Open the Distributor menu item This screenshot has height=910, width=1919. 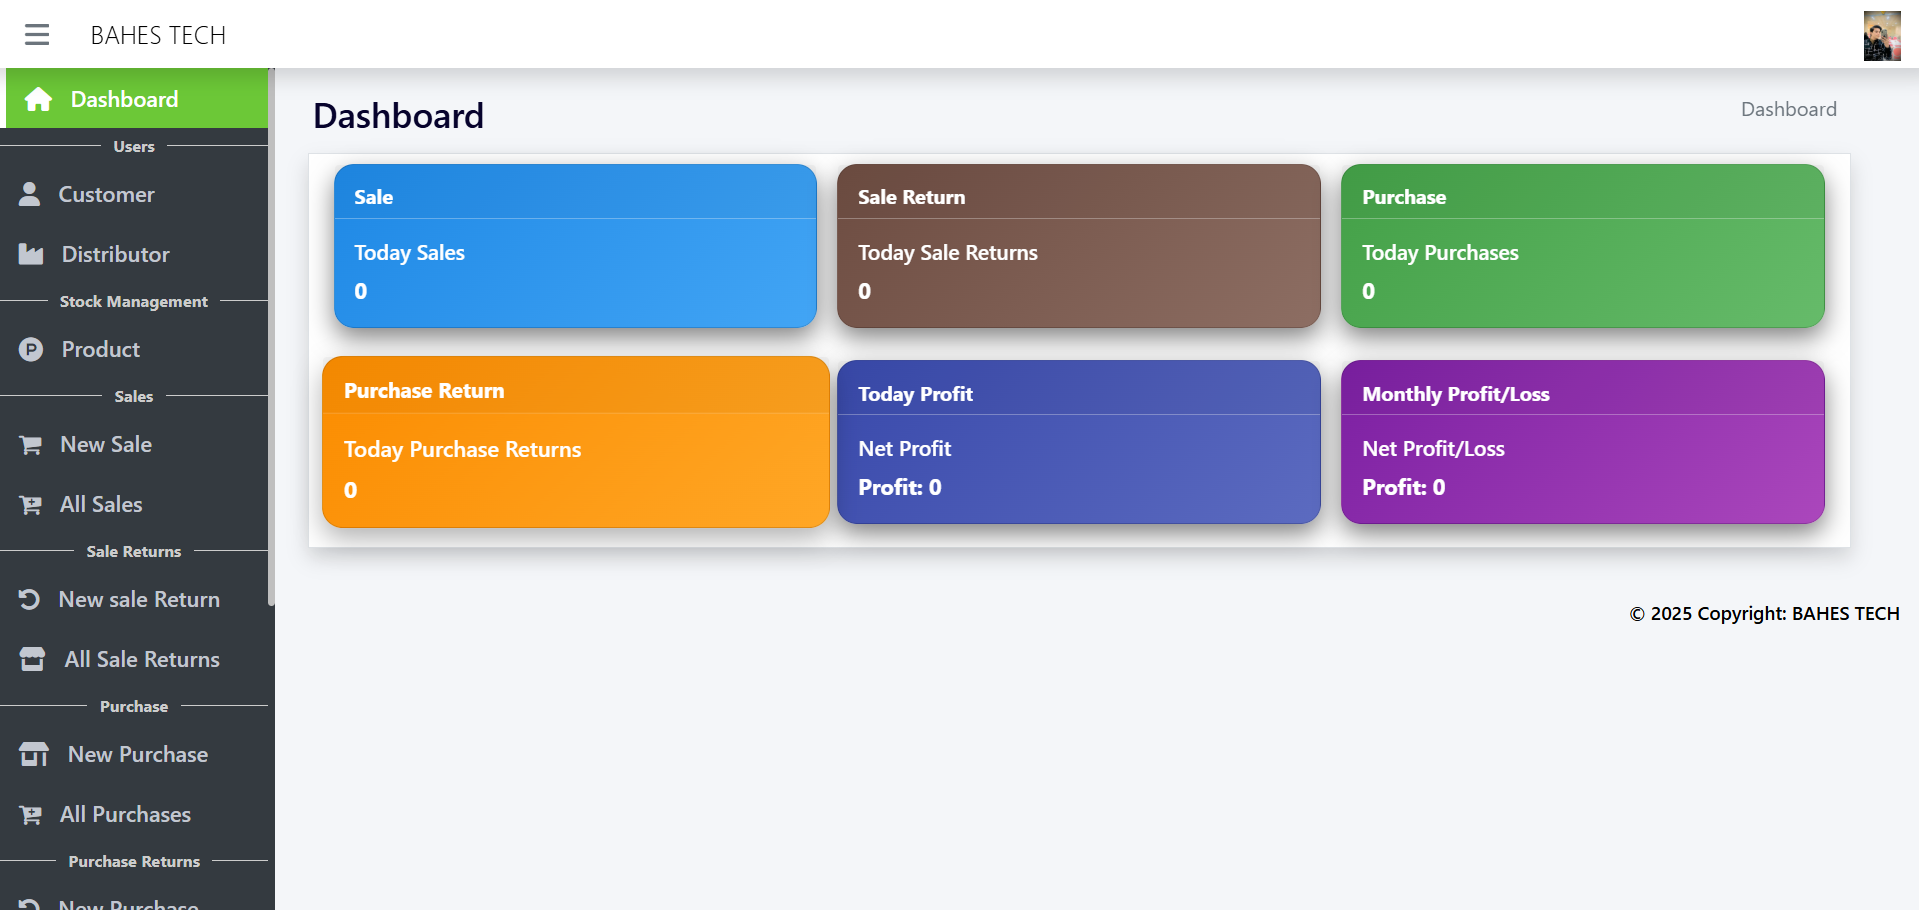click(134, 254)
